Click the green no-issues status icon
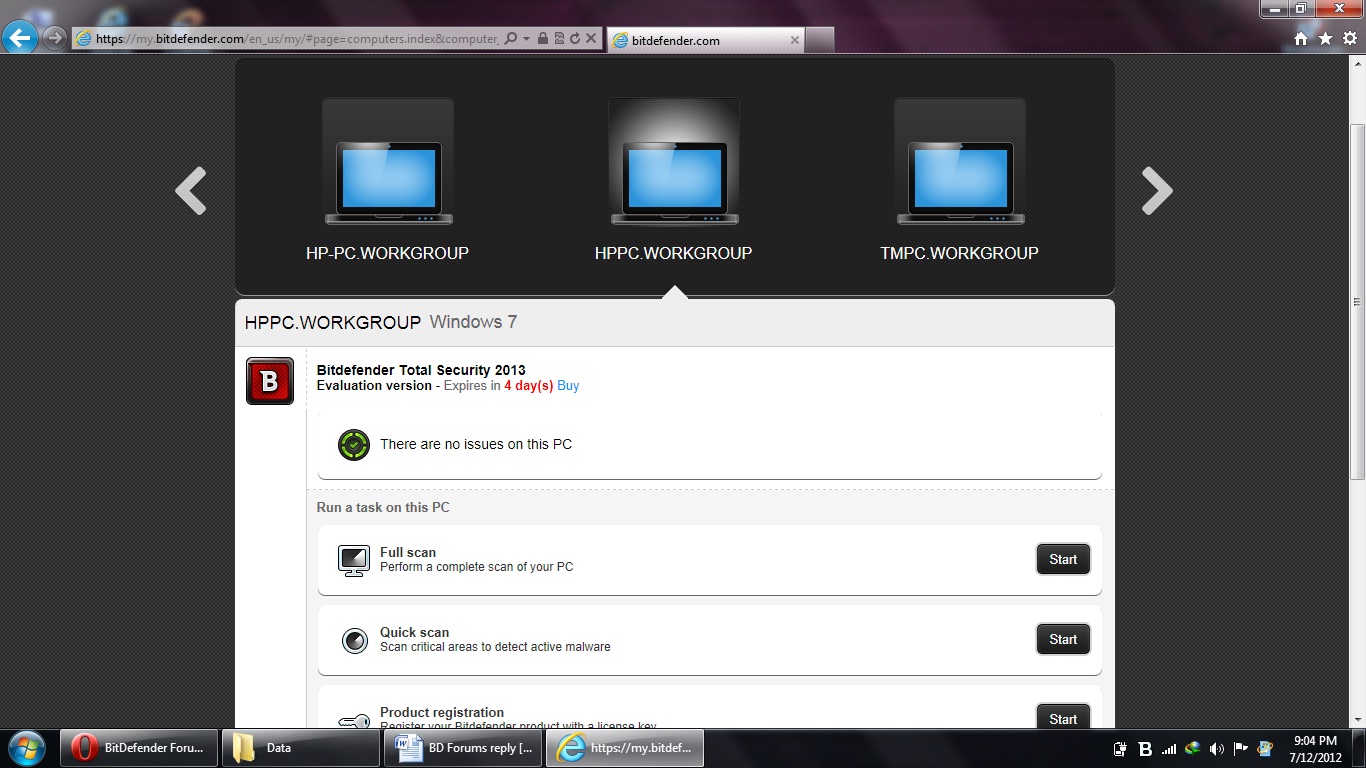 point(354,444)
